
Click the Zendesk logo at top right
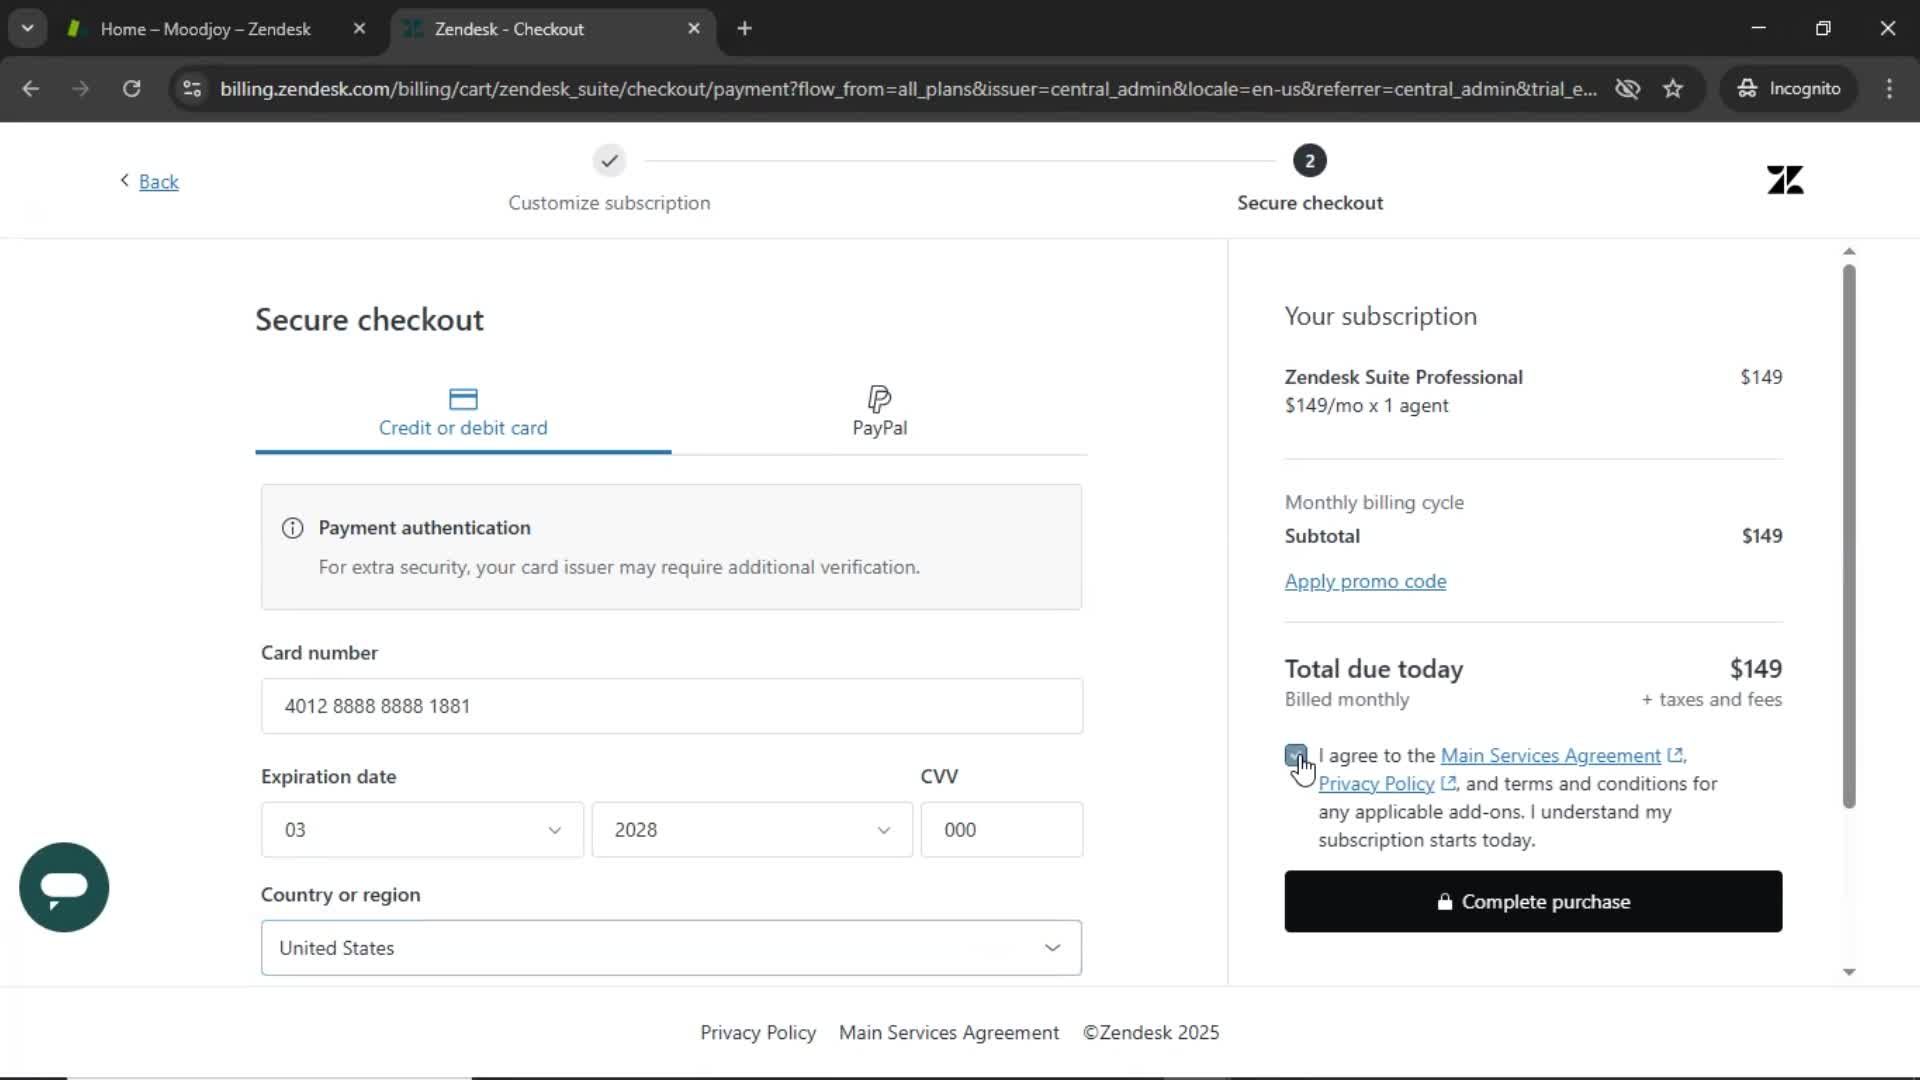click(1785, 180)
